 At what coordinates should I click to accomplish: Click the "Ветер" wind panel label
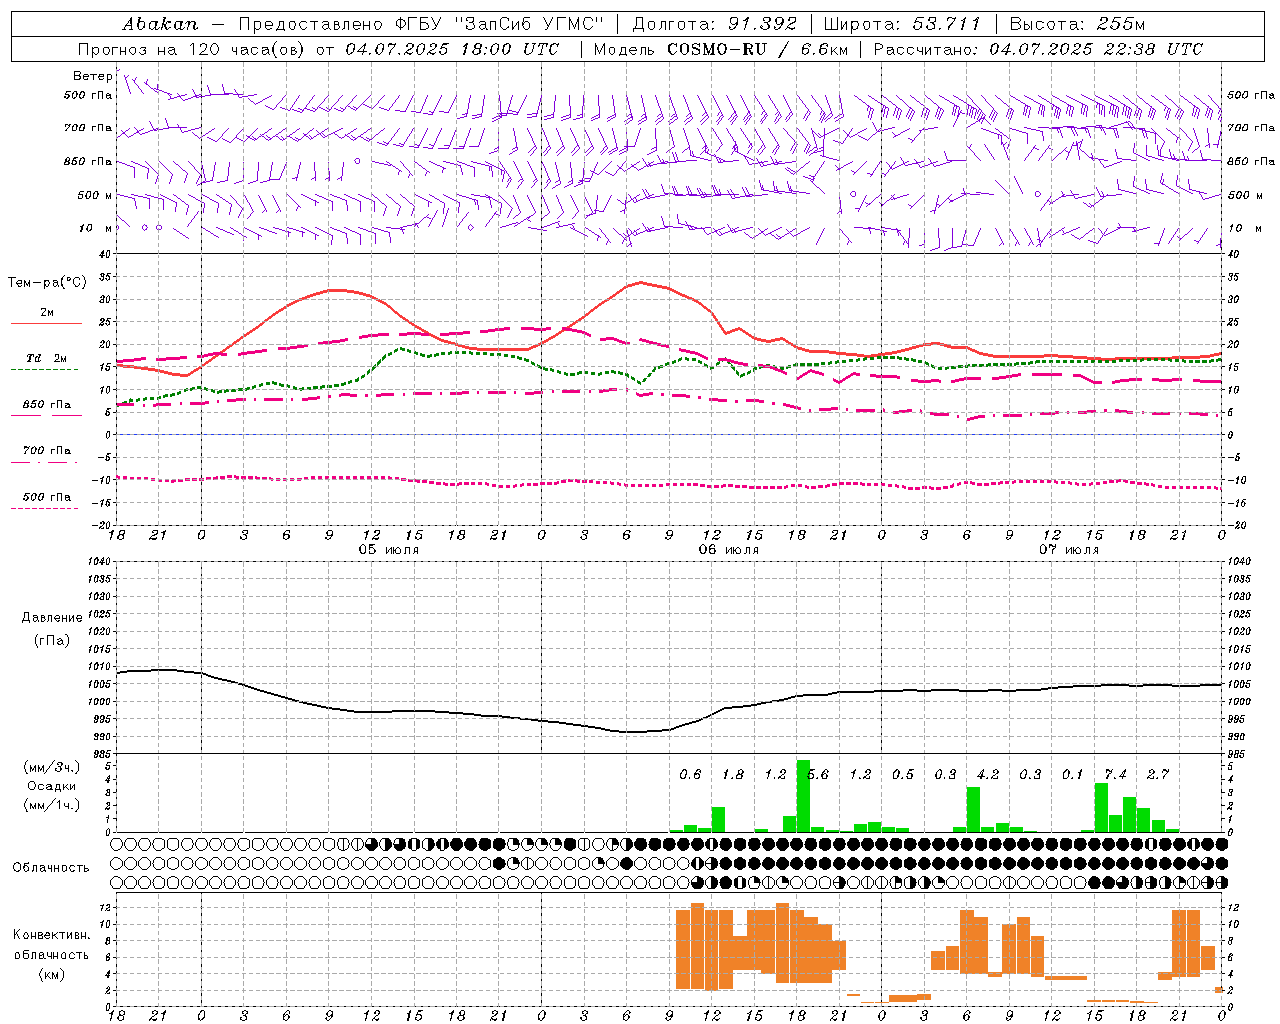coord(92,76)
